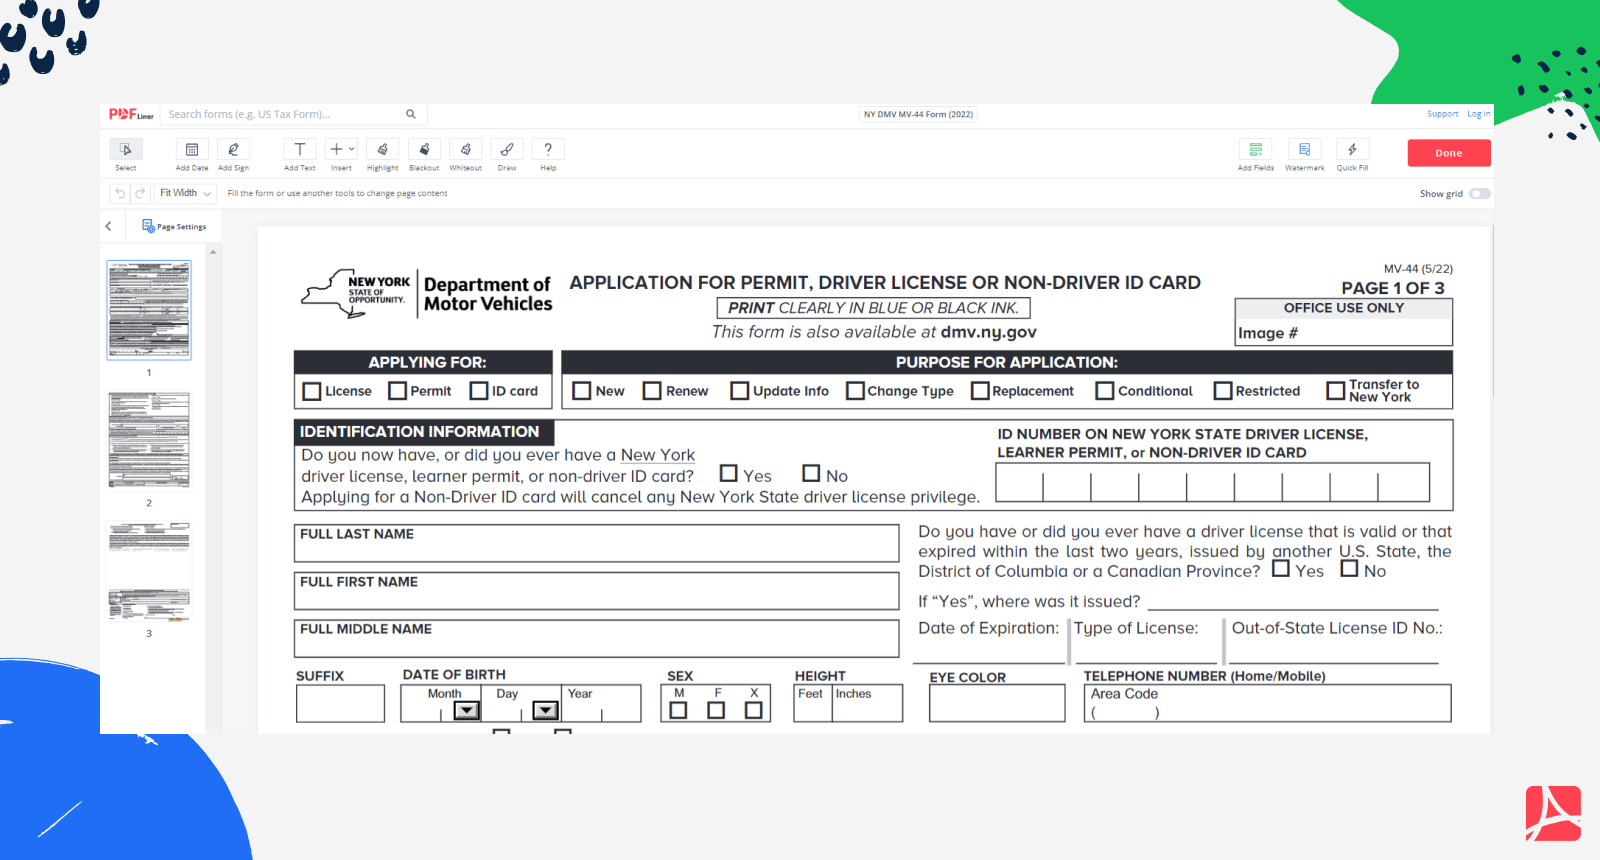The height and width of the screenshot is (860, 1600).
Task: Select the Add Date tool
Action: click(x=192, y=150)
